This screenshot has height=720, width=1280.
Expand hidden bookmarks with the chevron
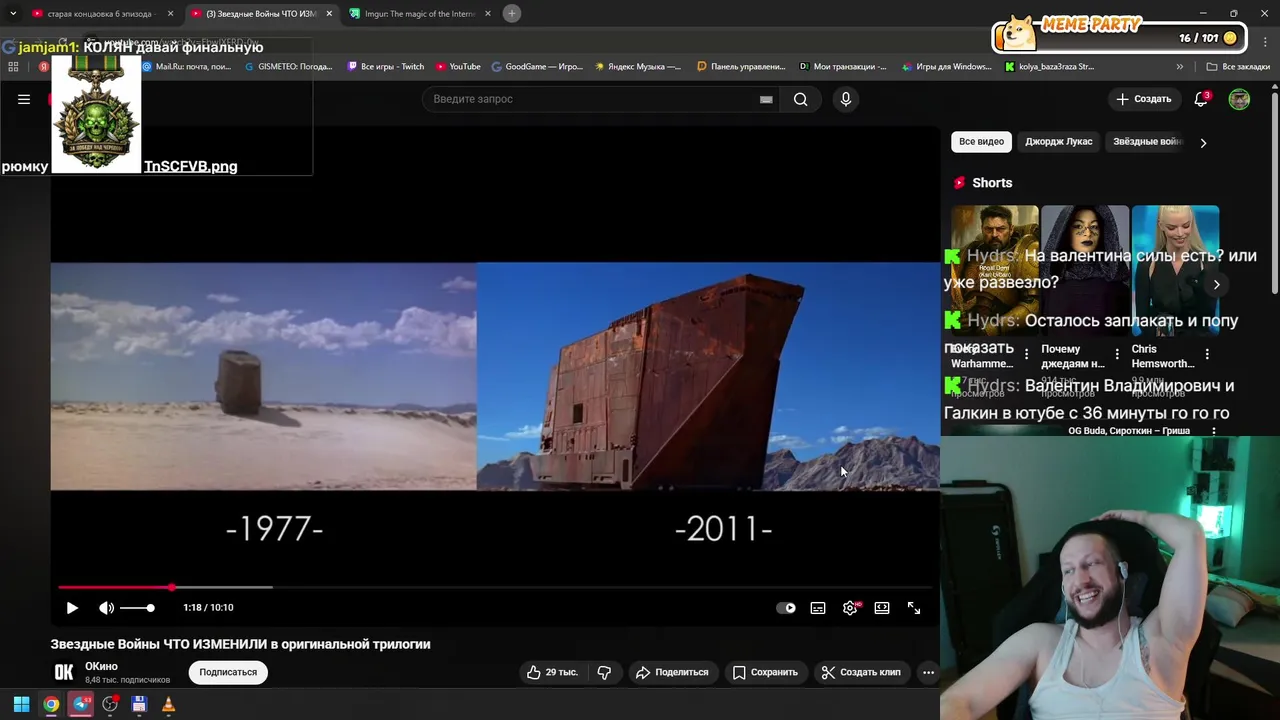click(1180, 67)
